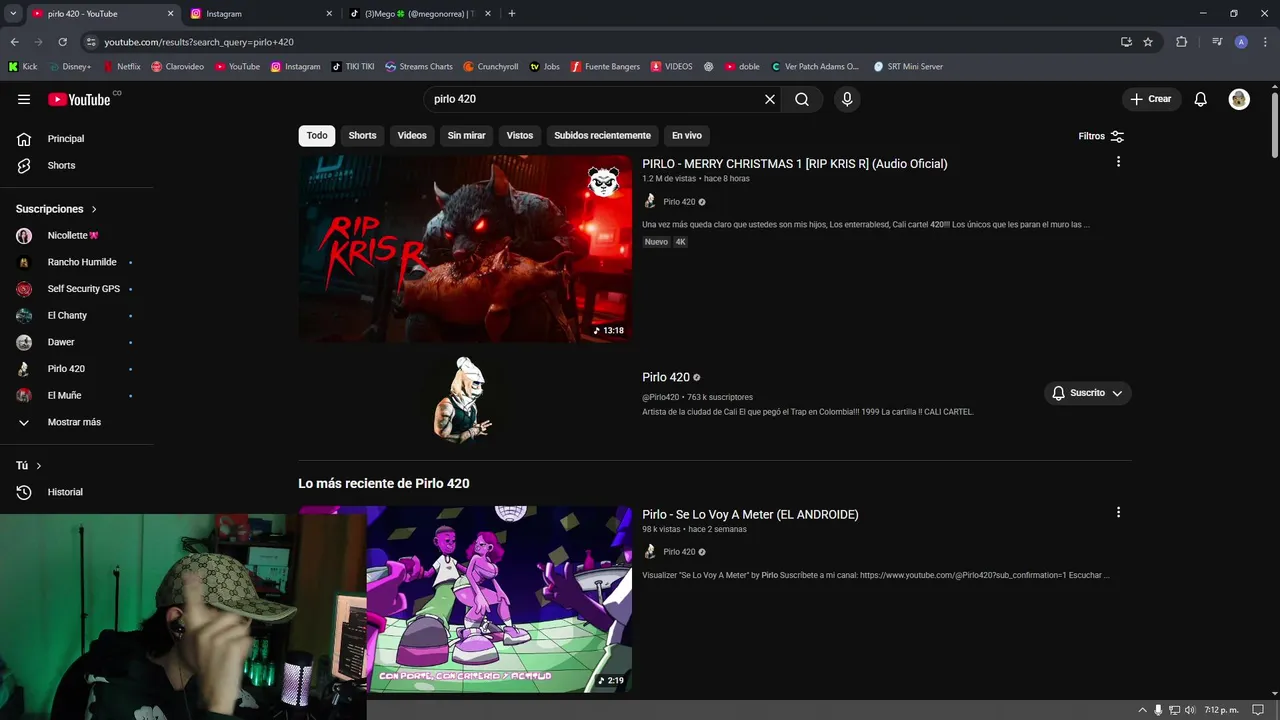Viewport: 1280px width, 720px height.
Task: Open more options for MERRY CHRISTMAS video
Action: coord(1118,162)
